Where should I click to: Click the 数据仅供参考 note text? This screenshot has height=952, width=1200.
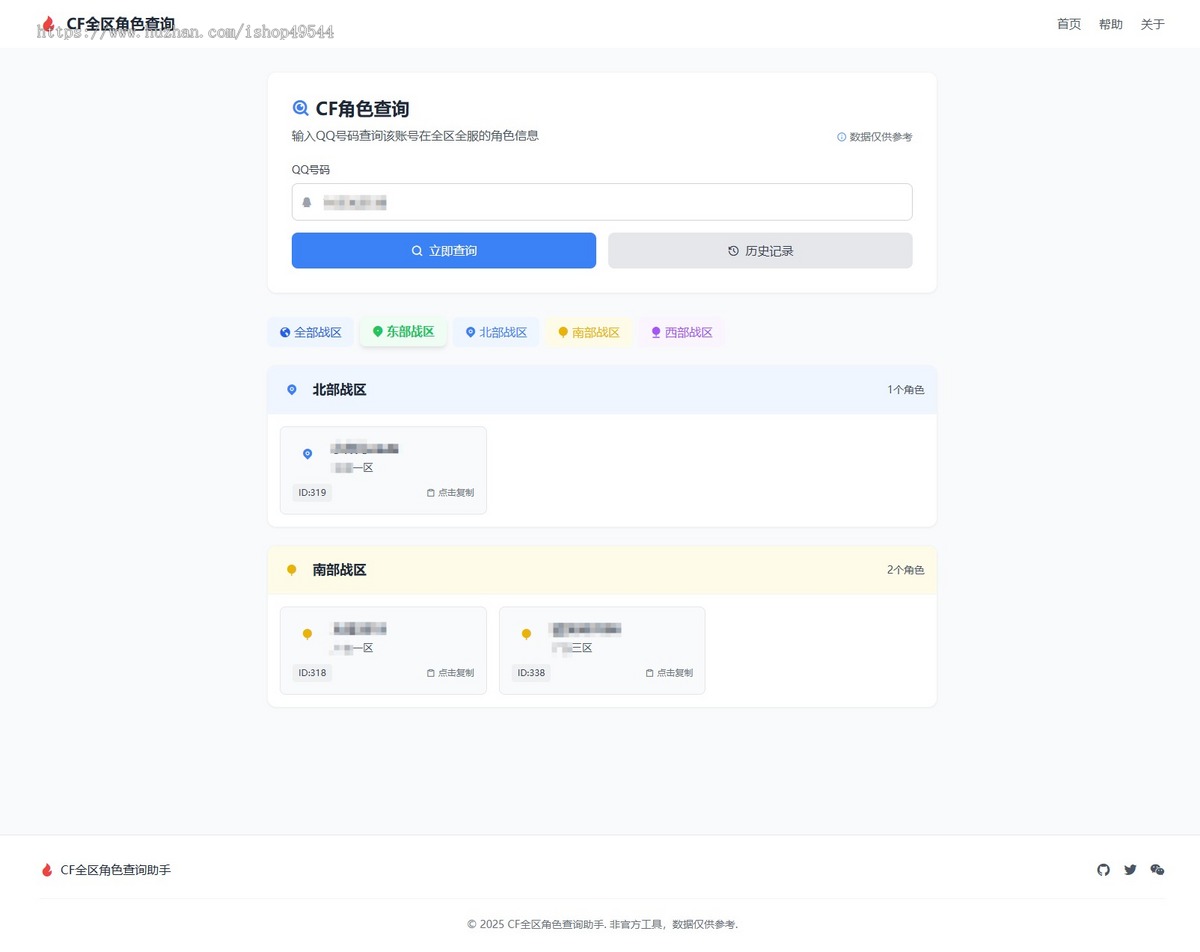[x=881, y=137]
